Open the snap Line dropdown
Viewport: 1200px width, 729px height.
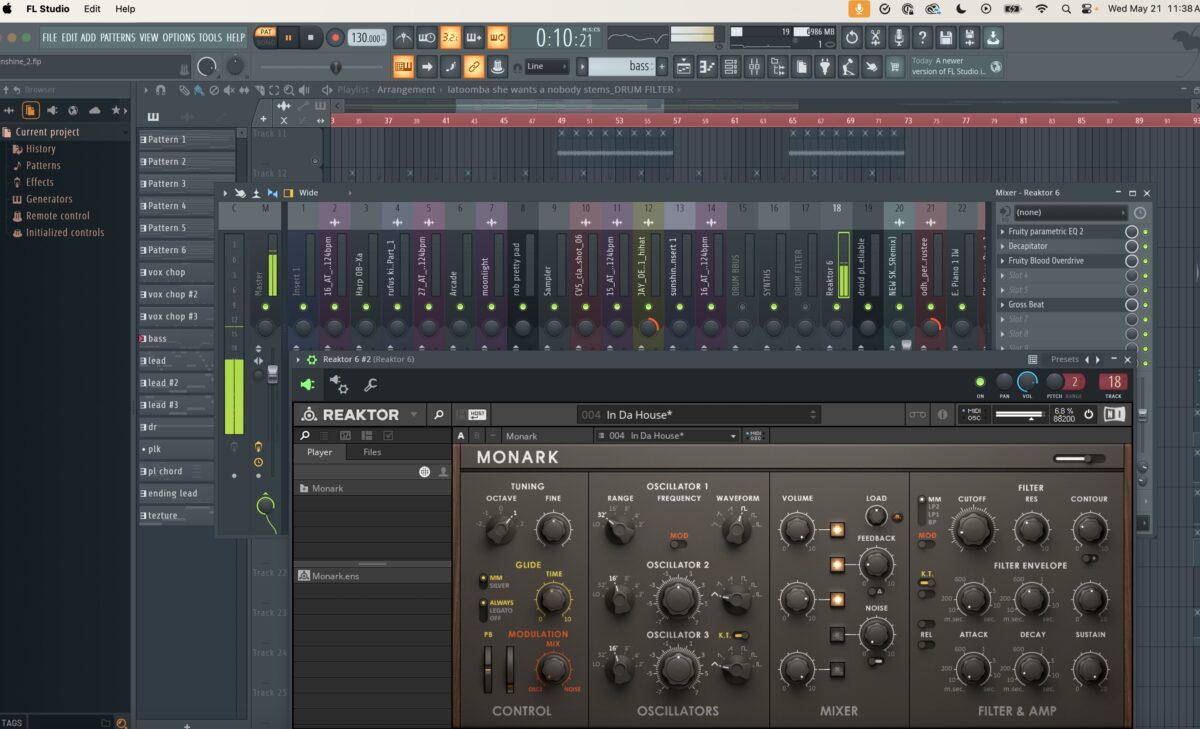point(547,66)
